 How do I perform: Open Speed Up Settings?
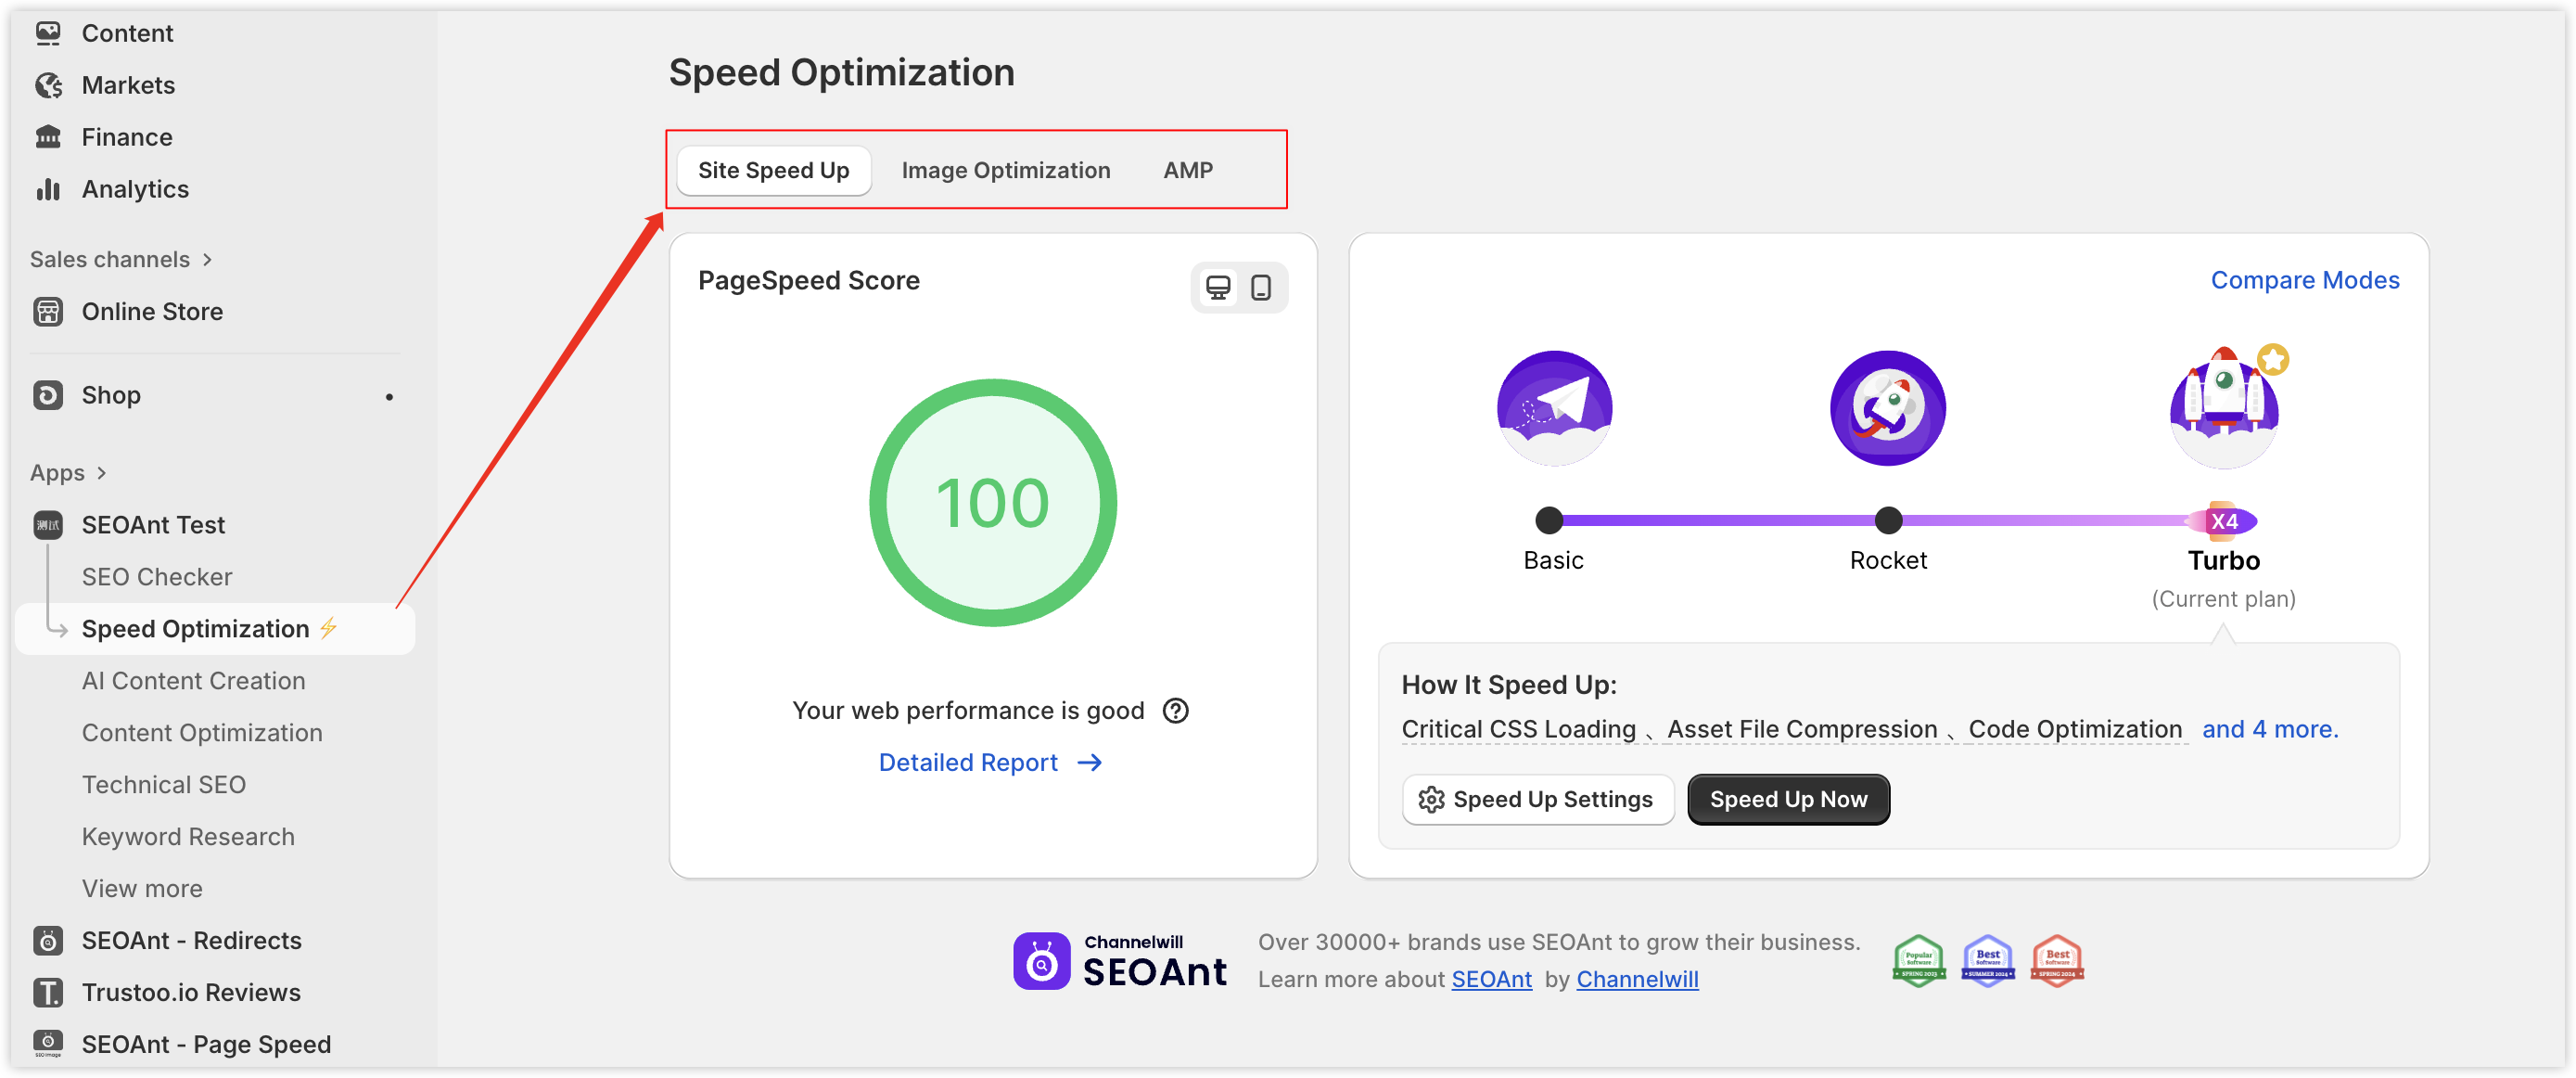(x=1537, y=799)
